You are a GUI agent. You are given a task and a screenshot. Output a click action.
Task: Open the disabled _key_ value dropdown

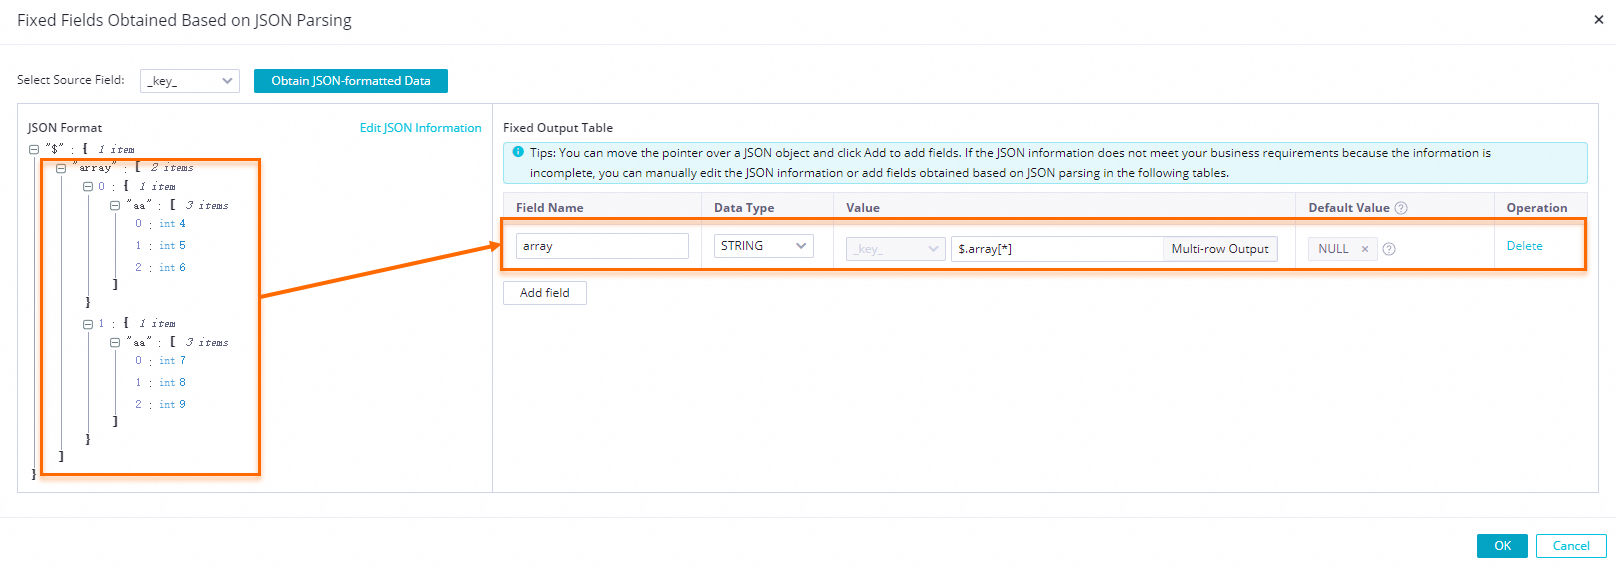pyautogui.click(x=895, y=249)
